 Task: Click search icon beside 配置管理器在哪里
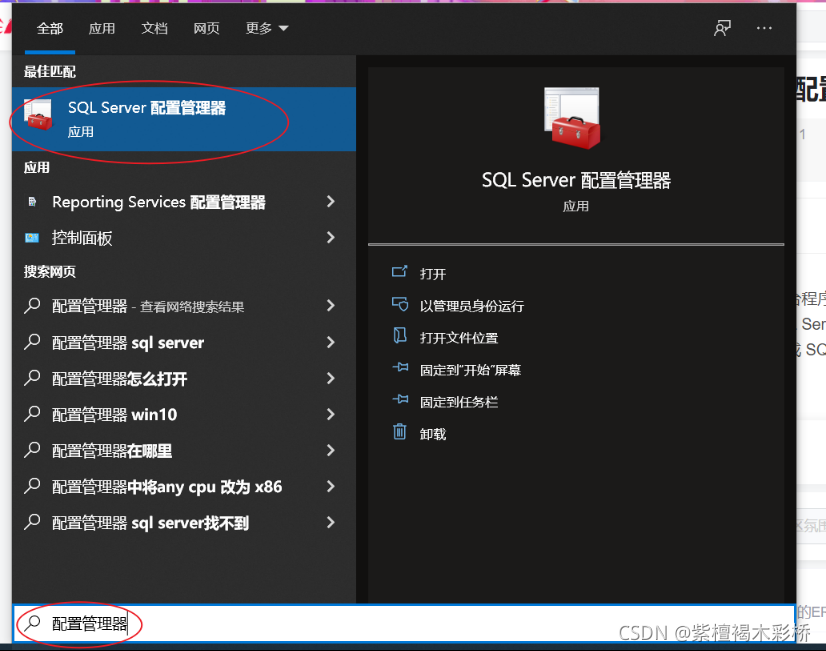point(32,450)
